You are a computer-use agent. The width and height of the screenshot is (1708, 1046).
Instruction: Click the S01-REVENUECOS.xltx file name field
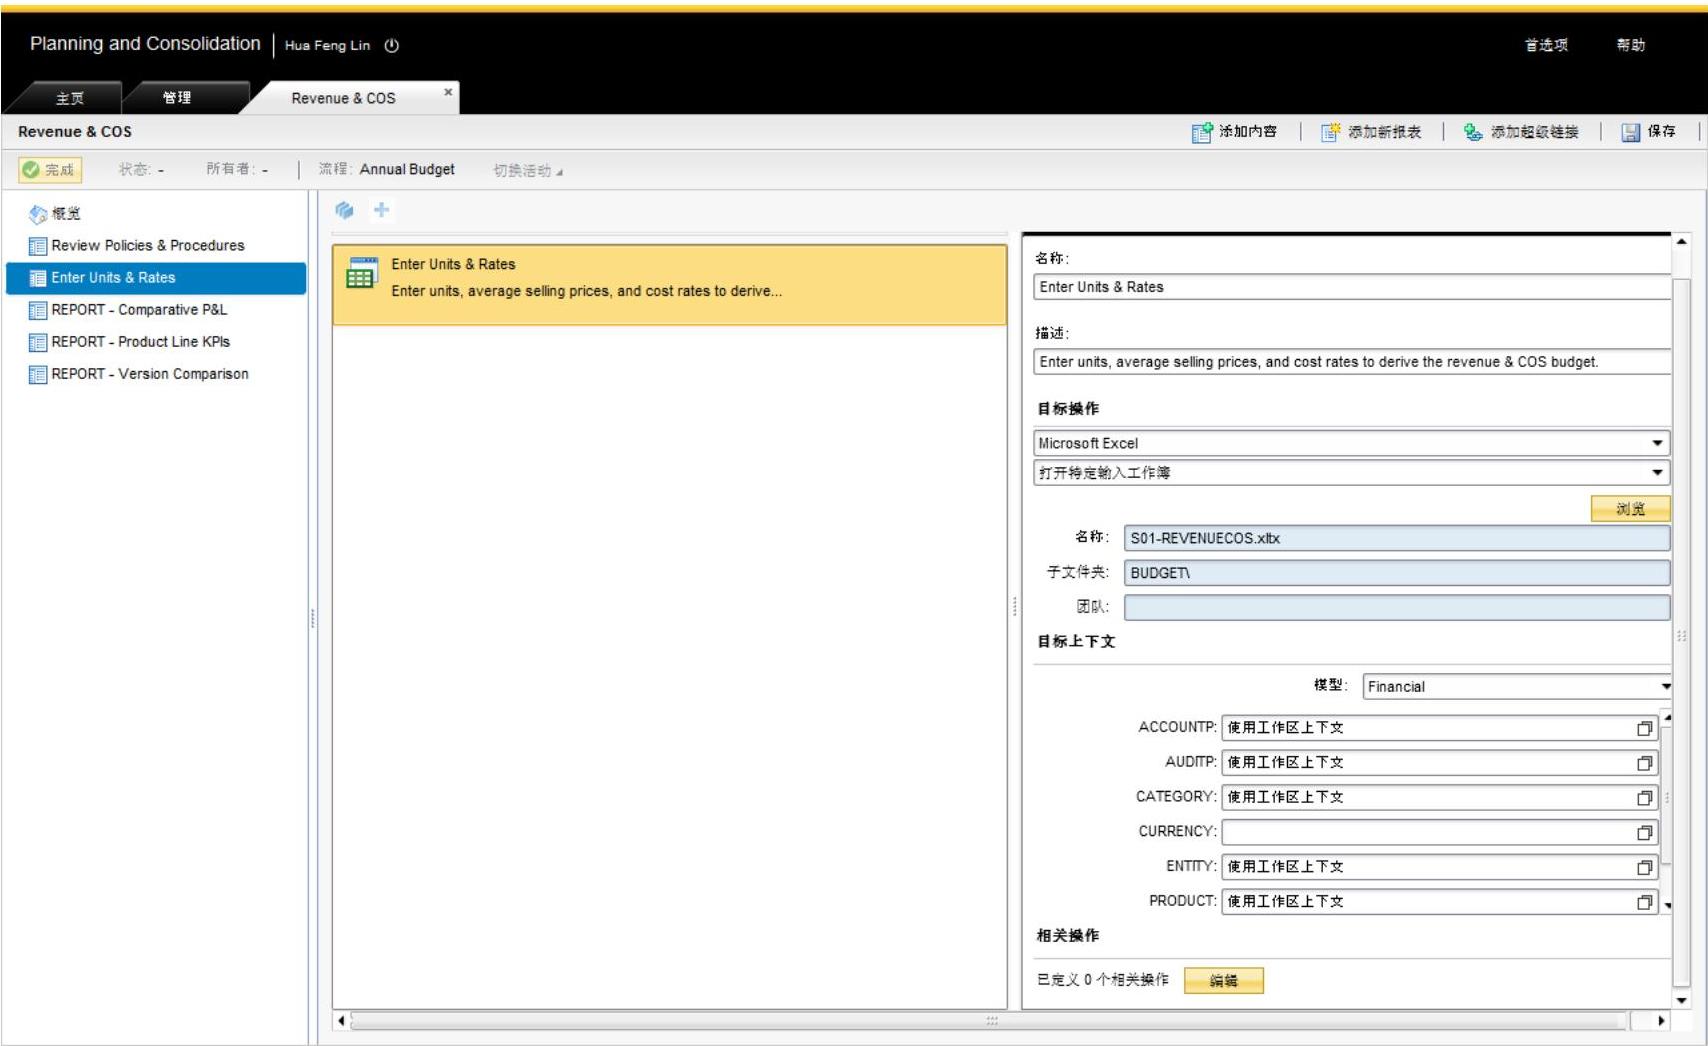coord(1397,538)
